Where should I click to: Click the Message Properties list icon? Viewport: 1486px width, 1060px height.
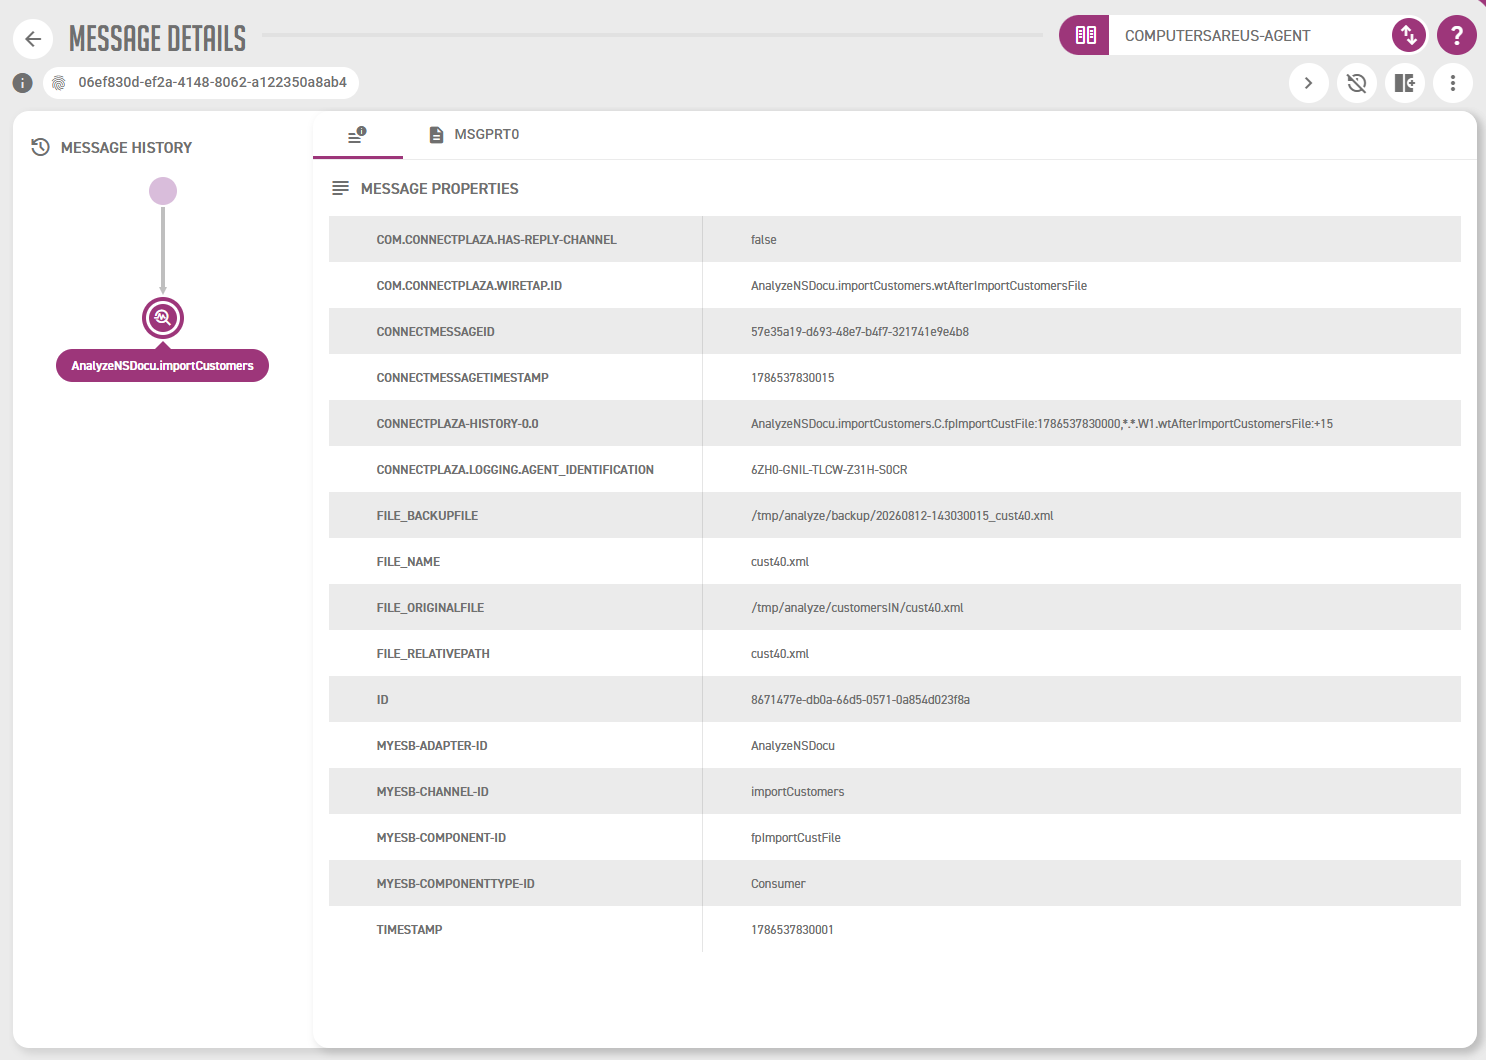pos(341,188)
